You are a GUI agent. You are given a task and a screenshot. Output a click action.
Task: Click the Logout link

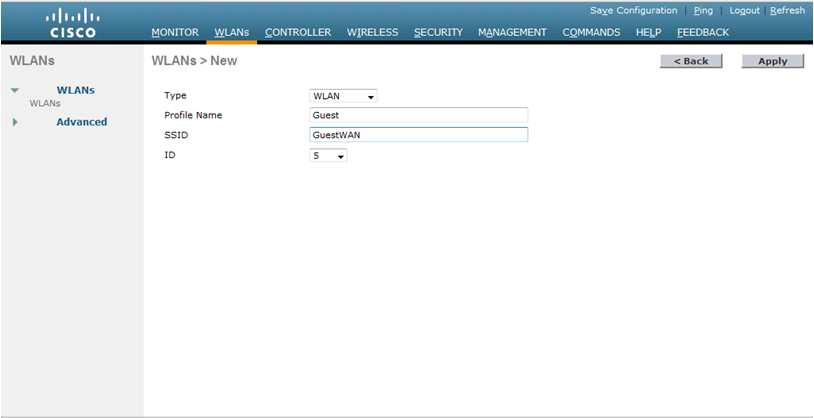pyautogui.click(x=744, y=10)
